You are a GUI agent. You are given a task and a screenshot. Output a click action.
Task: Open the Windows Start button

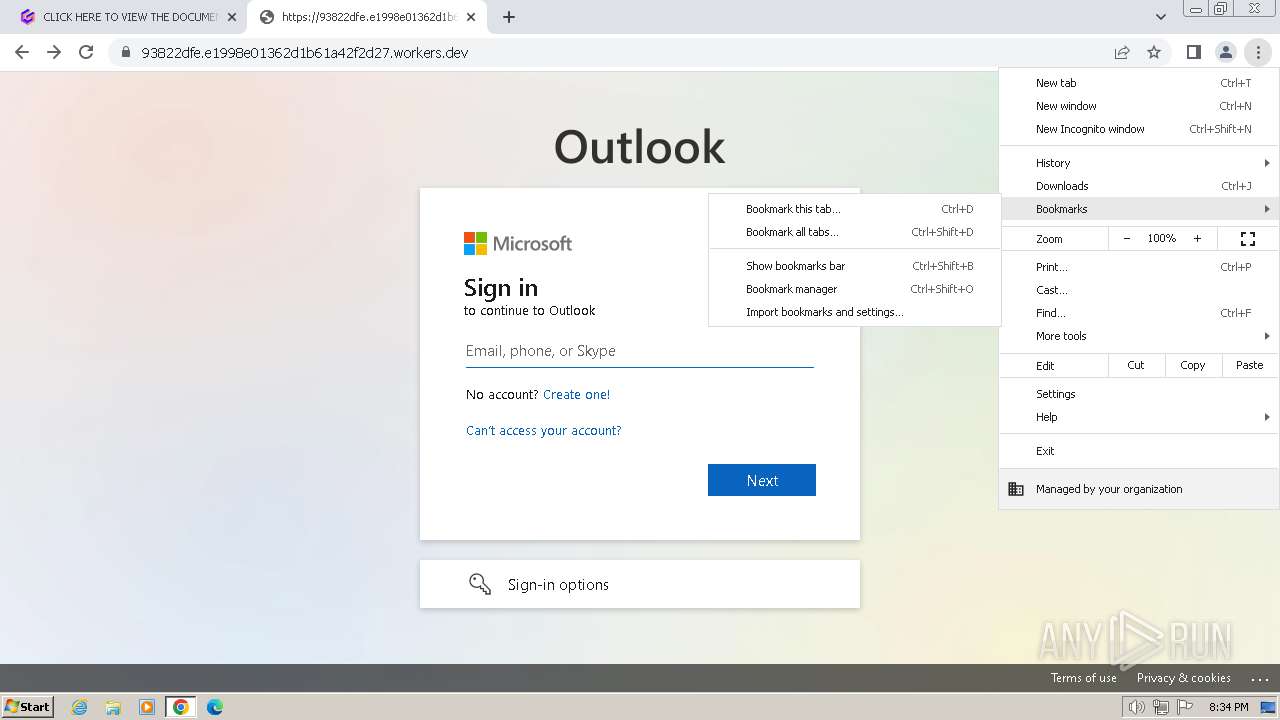(x=28, y=707)
